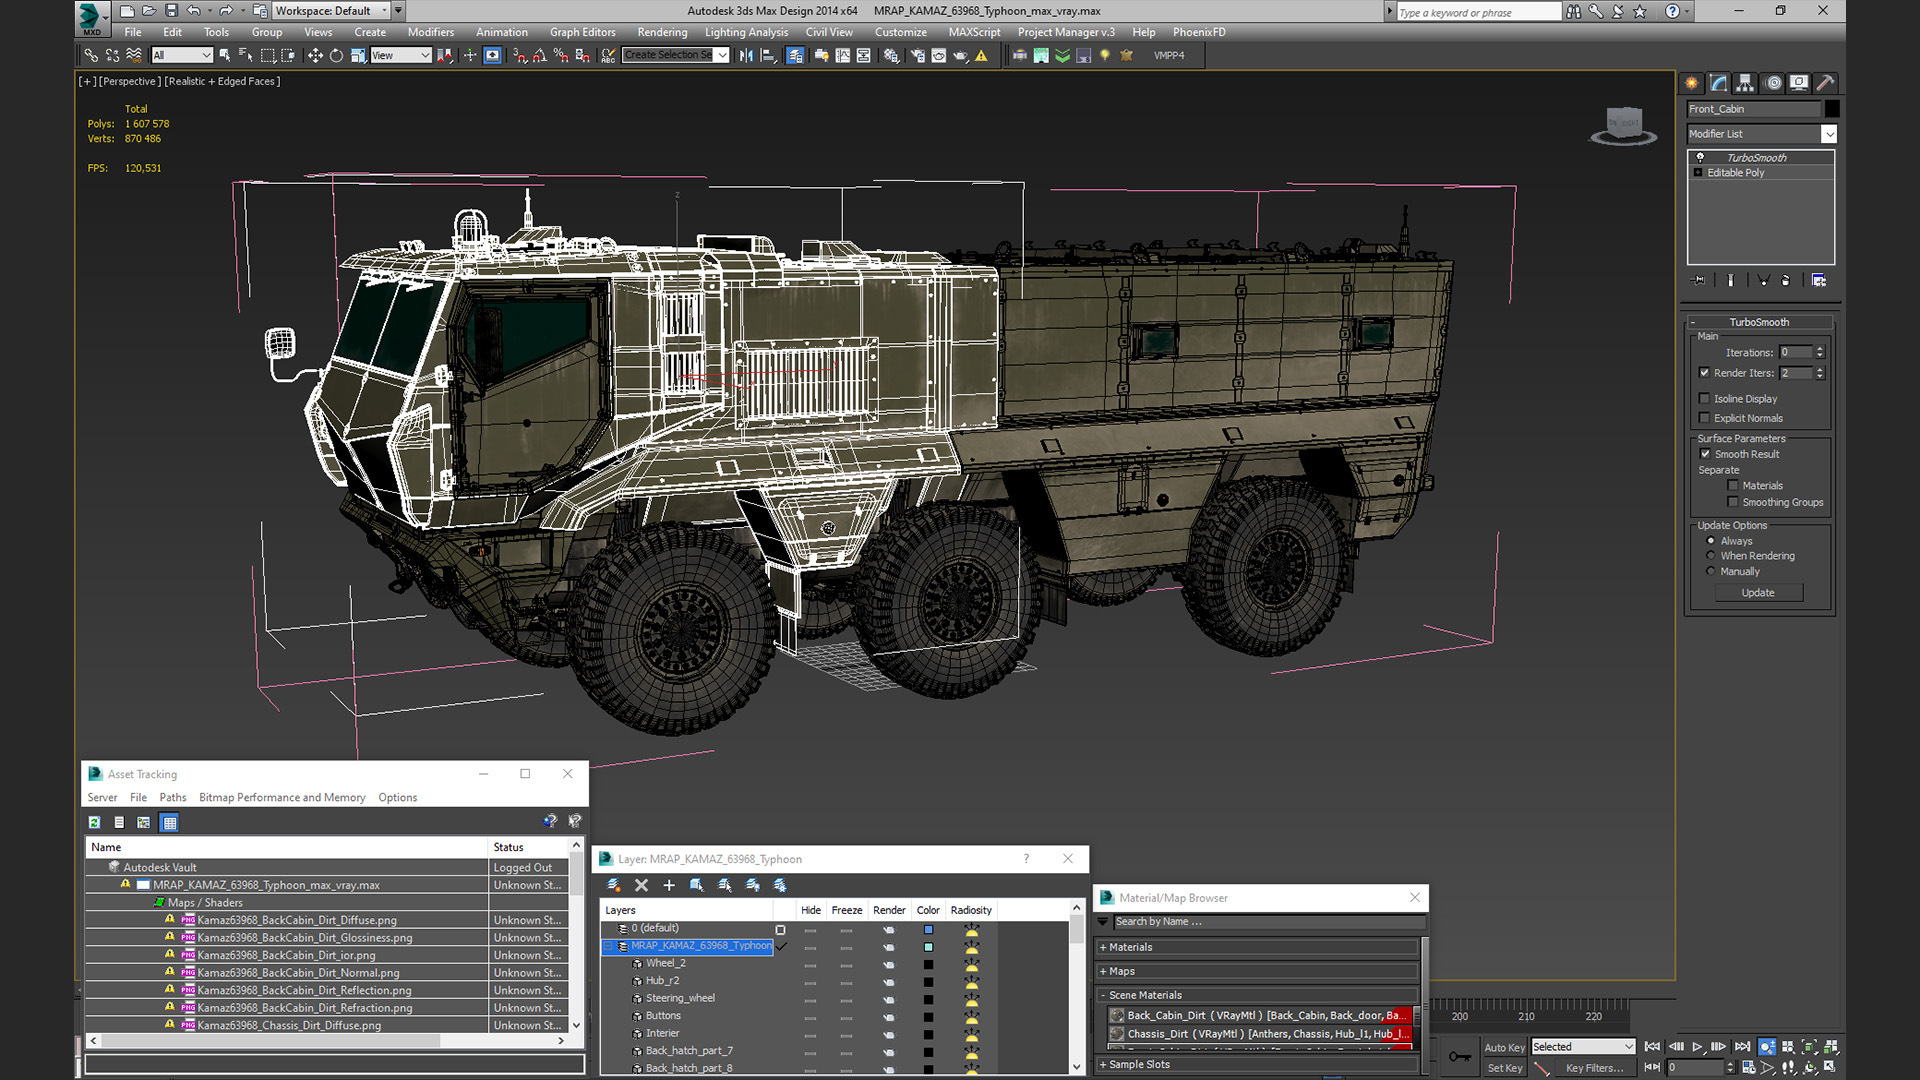Click the delete layer X icon in Layer dialog
This screenshot has height=1080, width=1920.
642,885
